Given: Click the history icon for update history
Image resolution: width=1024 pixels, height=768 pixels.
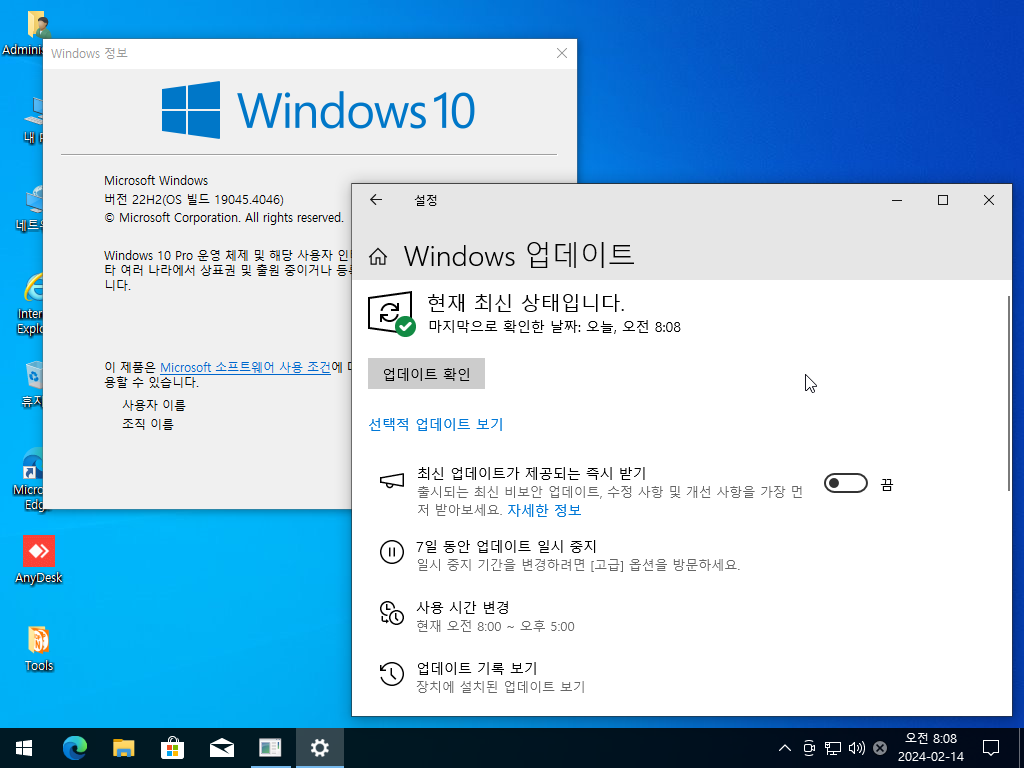Looking at the screenshot, I should (391, 674).
